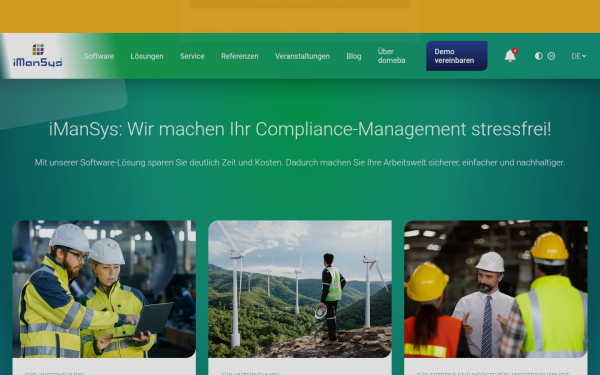Open the Blog menu item
Image resolution: width=600 pixels, height=375 pixels.
pos(354,56)
